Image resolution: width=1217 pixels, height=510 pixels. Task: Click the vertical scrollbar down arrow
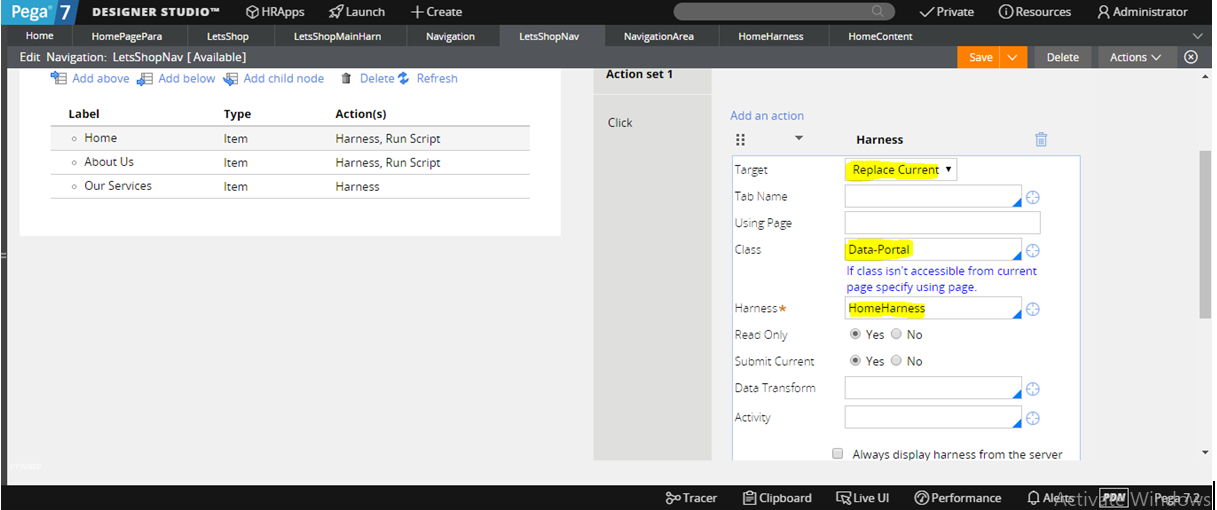point(1205,453)
